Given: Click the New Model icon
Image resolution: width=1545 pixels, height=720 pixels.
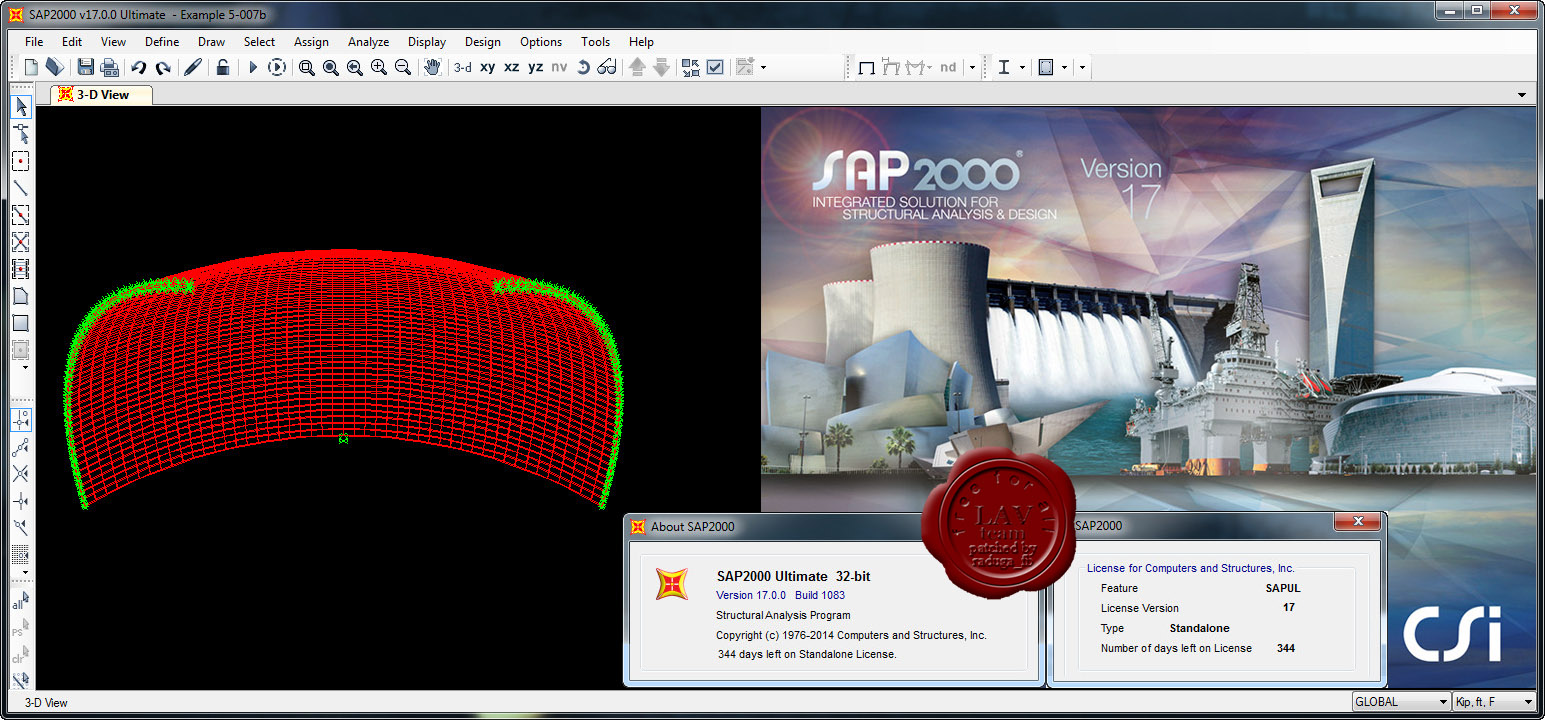Looking at the screenshot, I should 31,67.
